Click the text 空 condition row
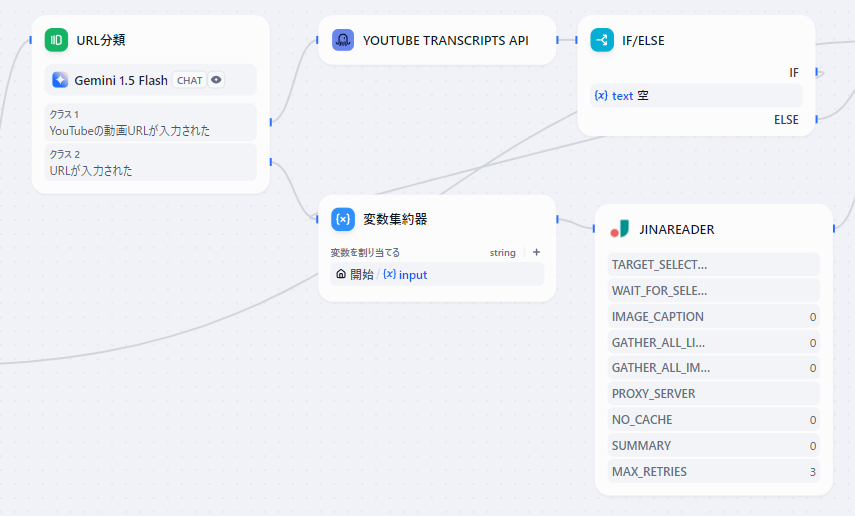 (x=696, y=96)
